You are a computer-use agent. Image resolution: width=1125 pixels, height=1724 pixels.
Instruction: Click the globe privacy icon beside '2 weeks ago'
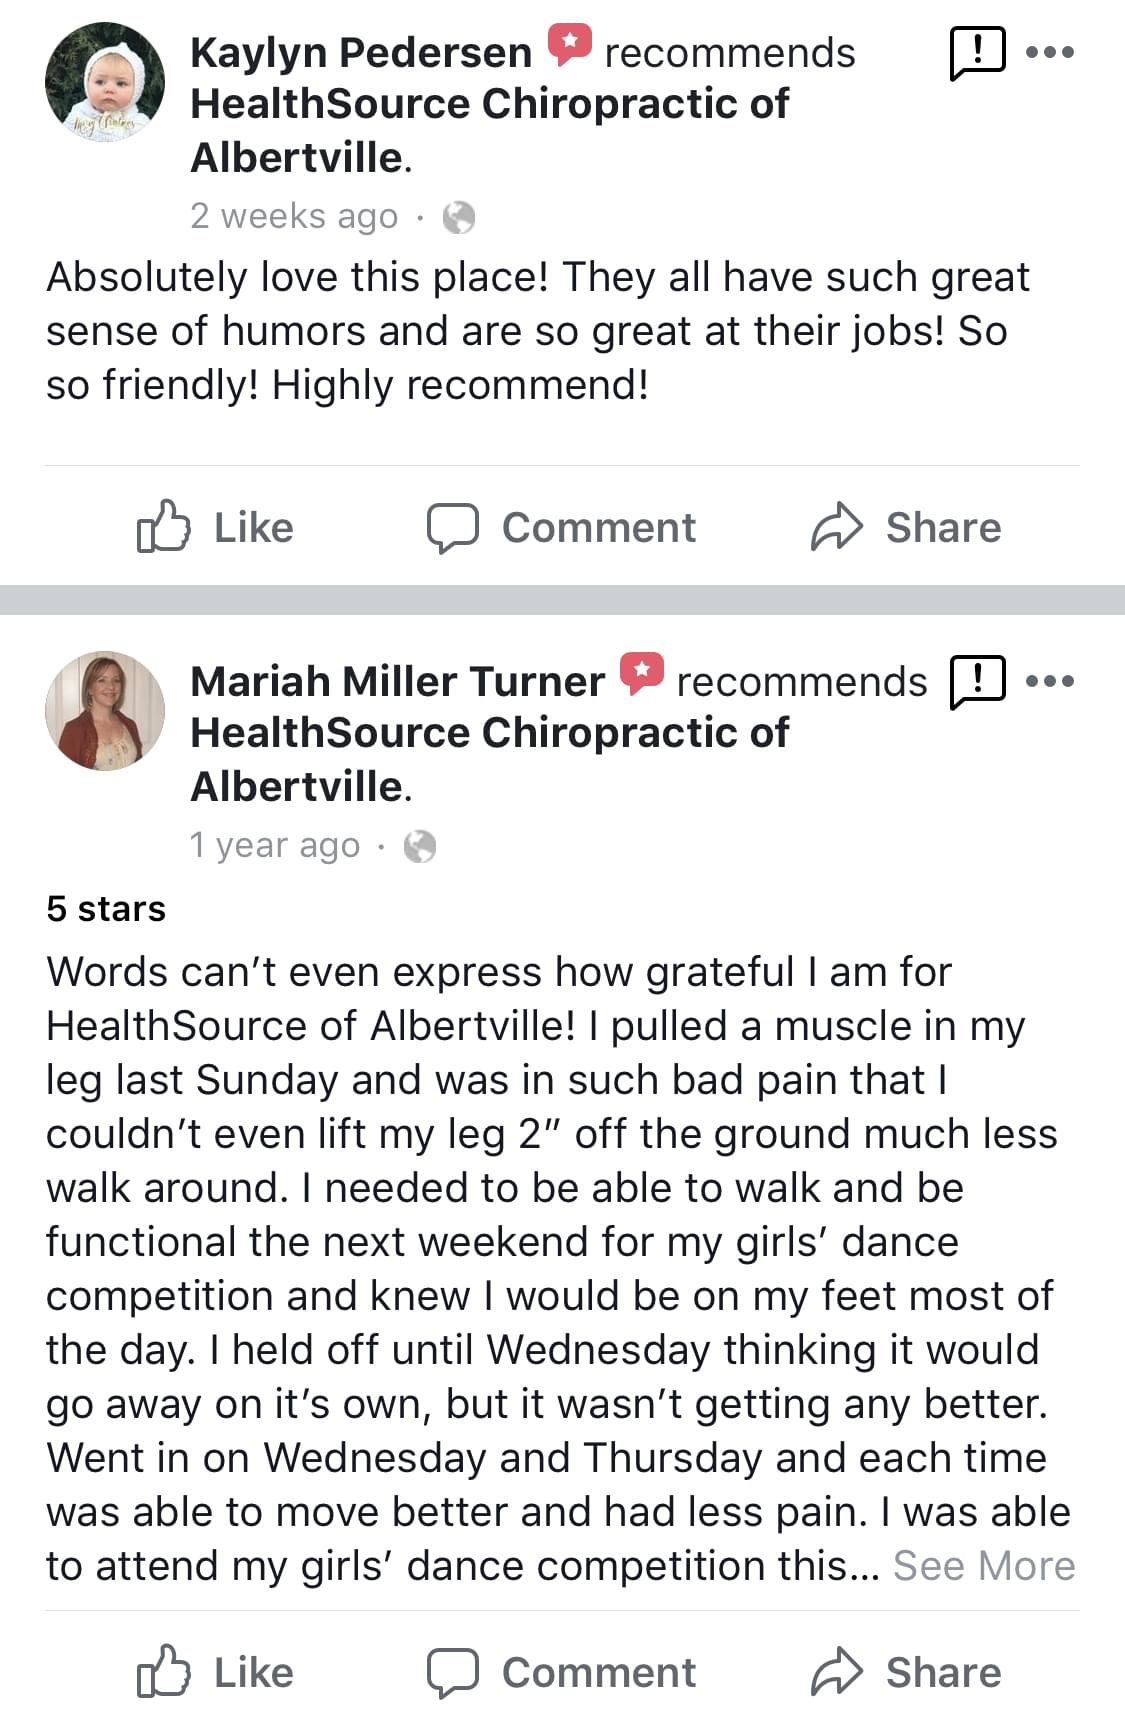(458, 217)
